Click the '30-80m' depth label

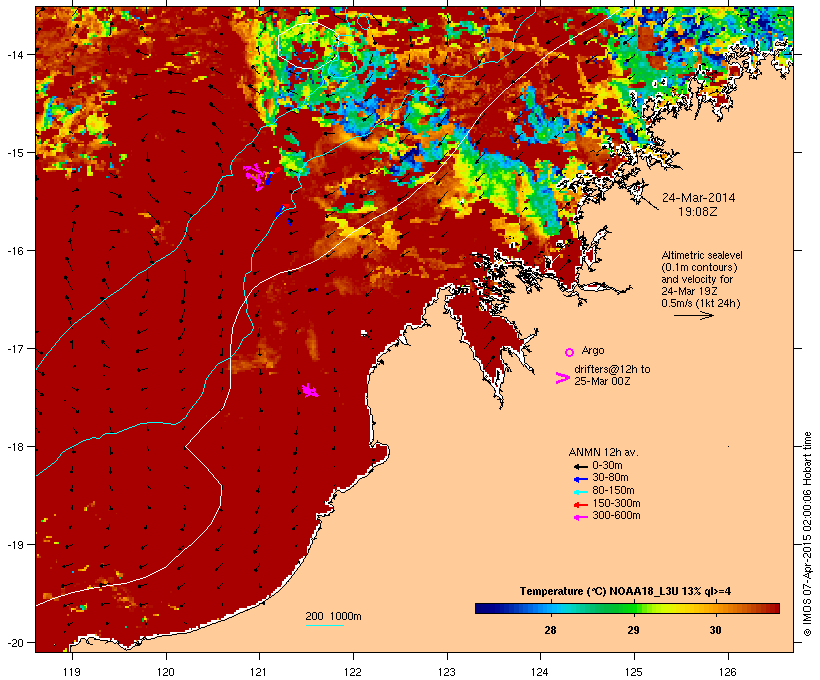pyautogui.click(x=610, y=478)
